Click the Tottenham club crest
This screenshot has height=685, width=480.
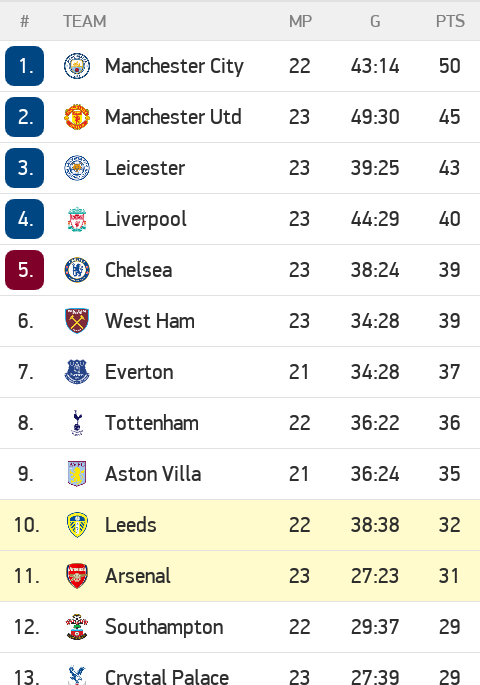pos(77,423)
